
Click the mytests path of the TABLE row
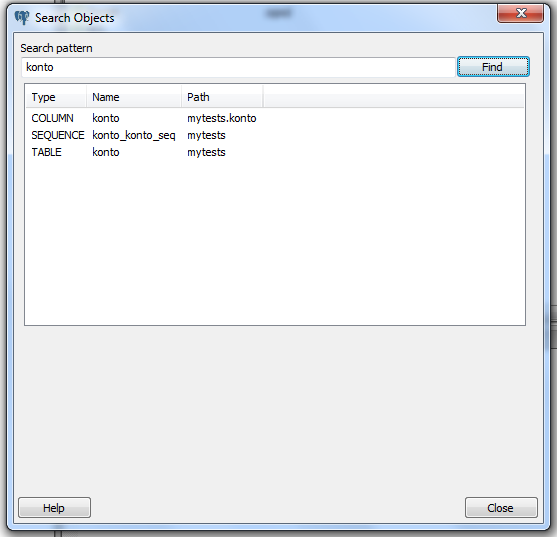pyautogui.click(x=206, y=152)
